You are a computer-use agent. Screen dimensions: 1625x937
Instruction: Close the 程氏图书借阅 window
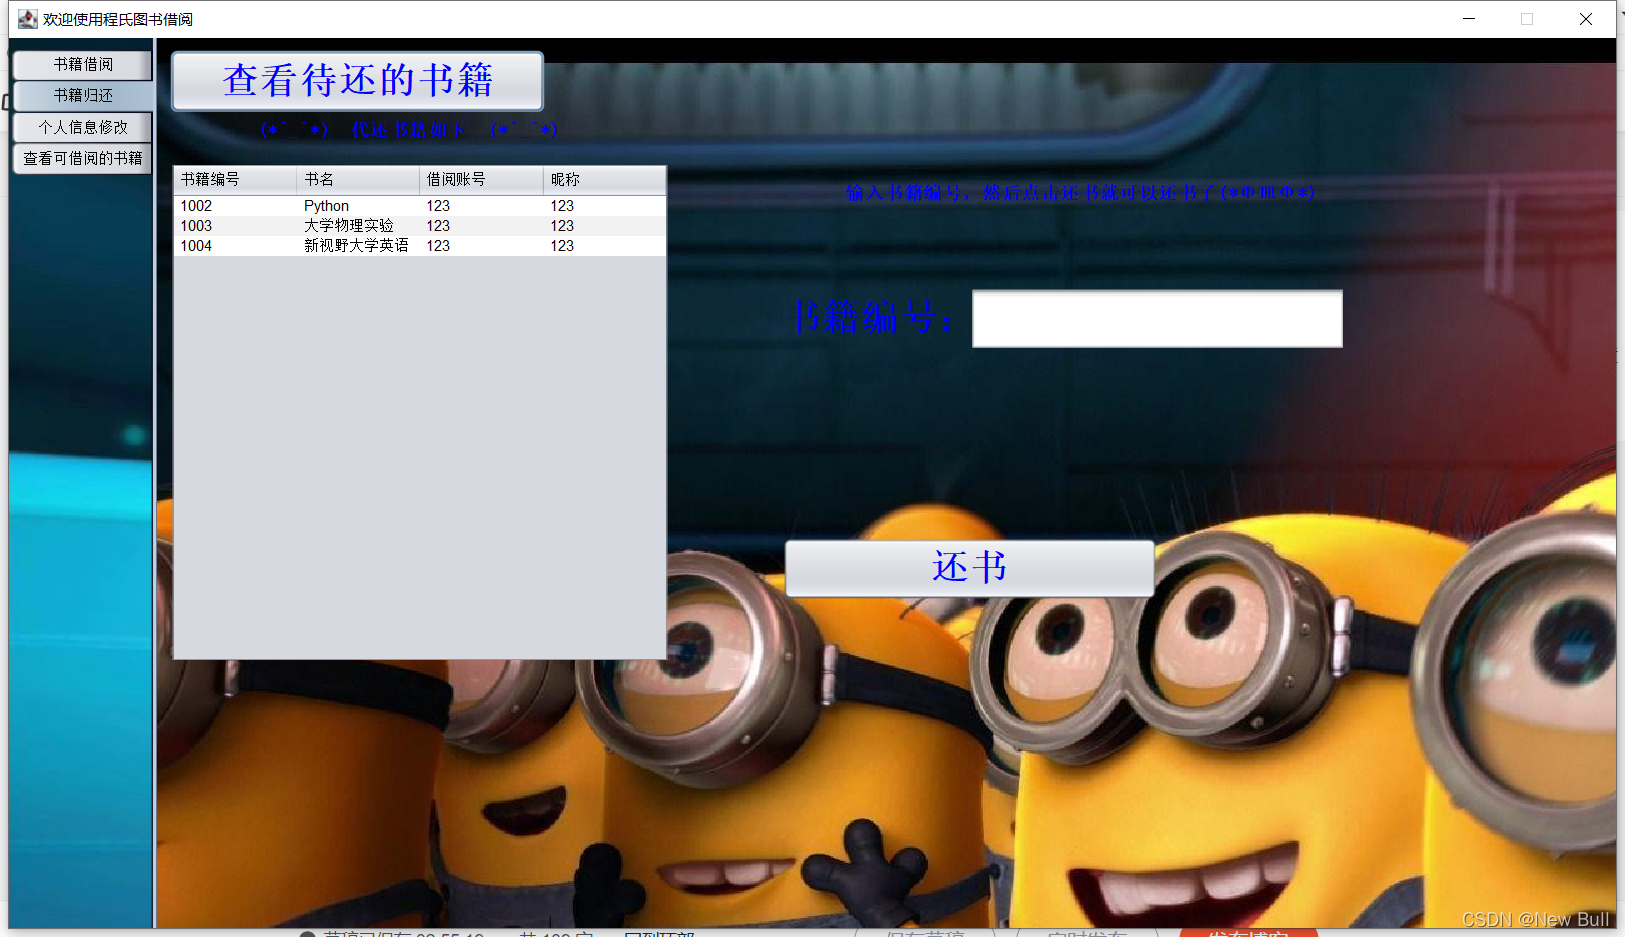pyautogui.click(x=1586, y=19)
